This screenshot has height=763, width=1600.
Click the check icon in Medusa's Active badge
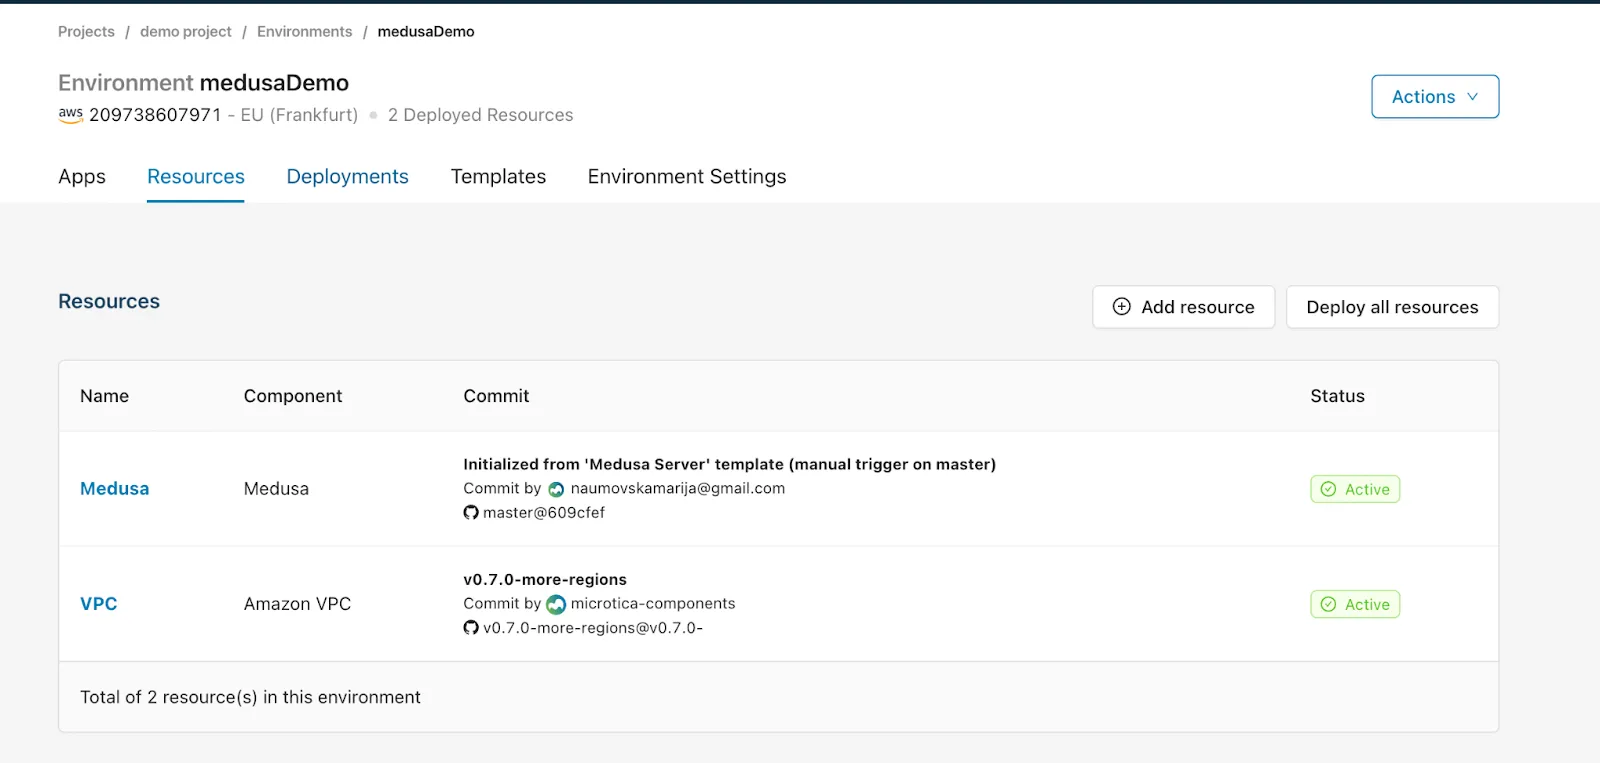pos(1328,489)
